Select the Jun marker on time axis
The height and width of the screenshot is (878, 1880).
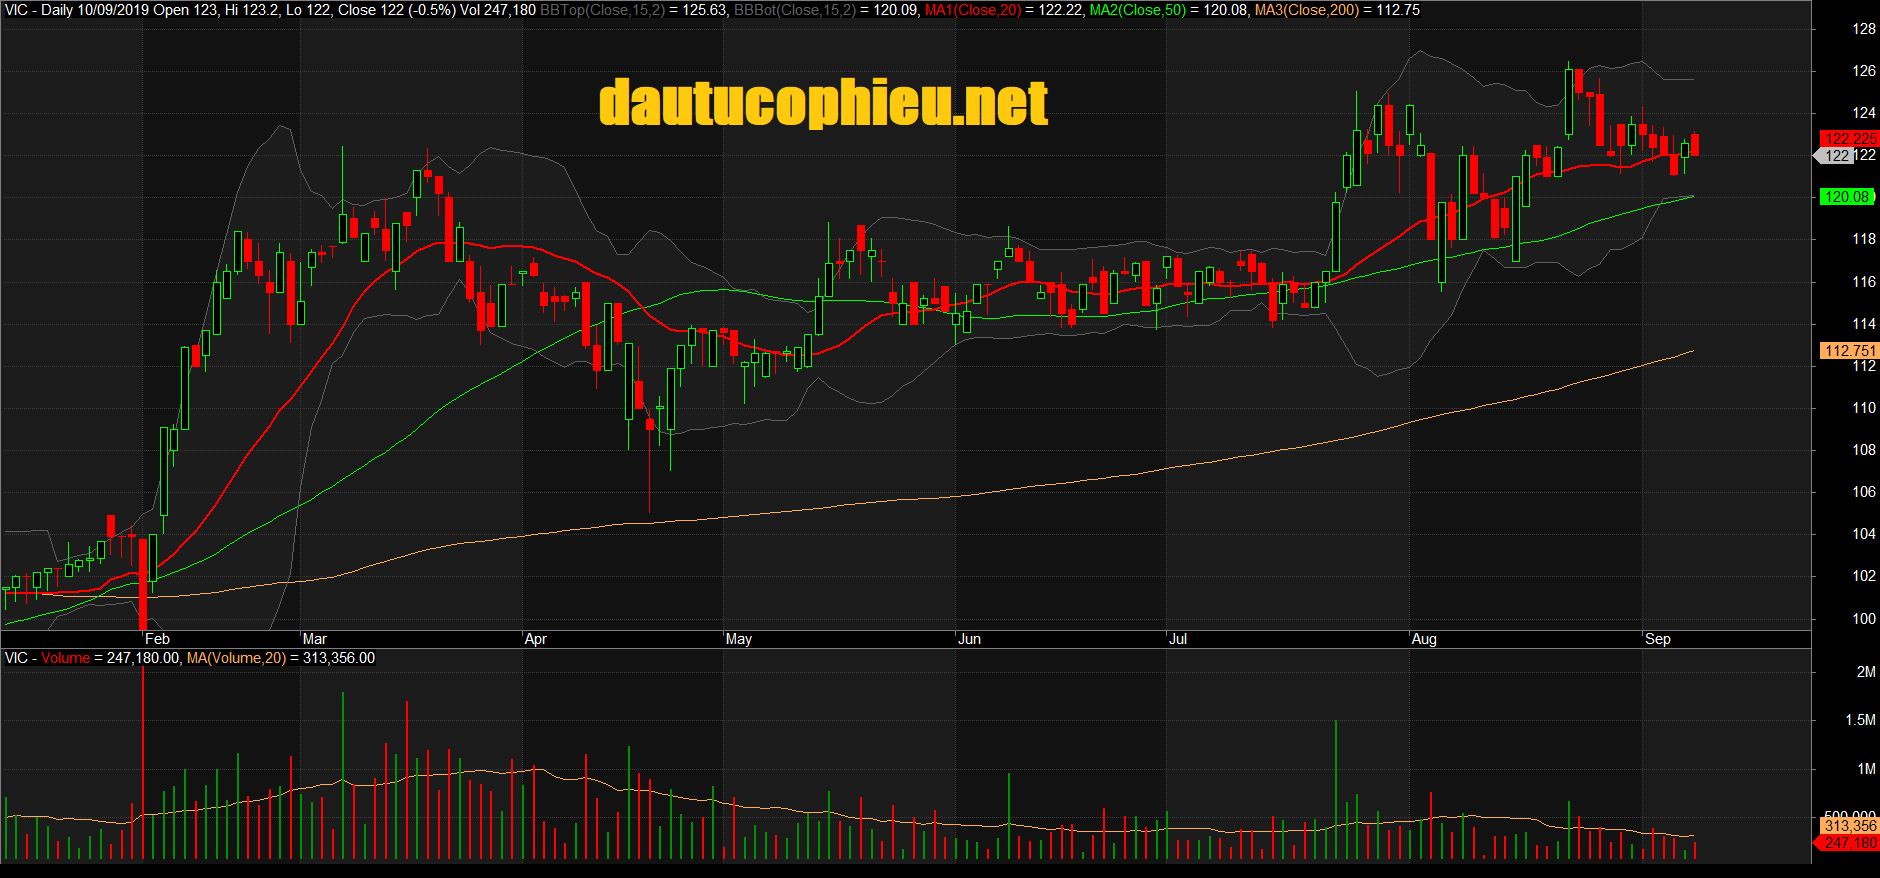969,639
